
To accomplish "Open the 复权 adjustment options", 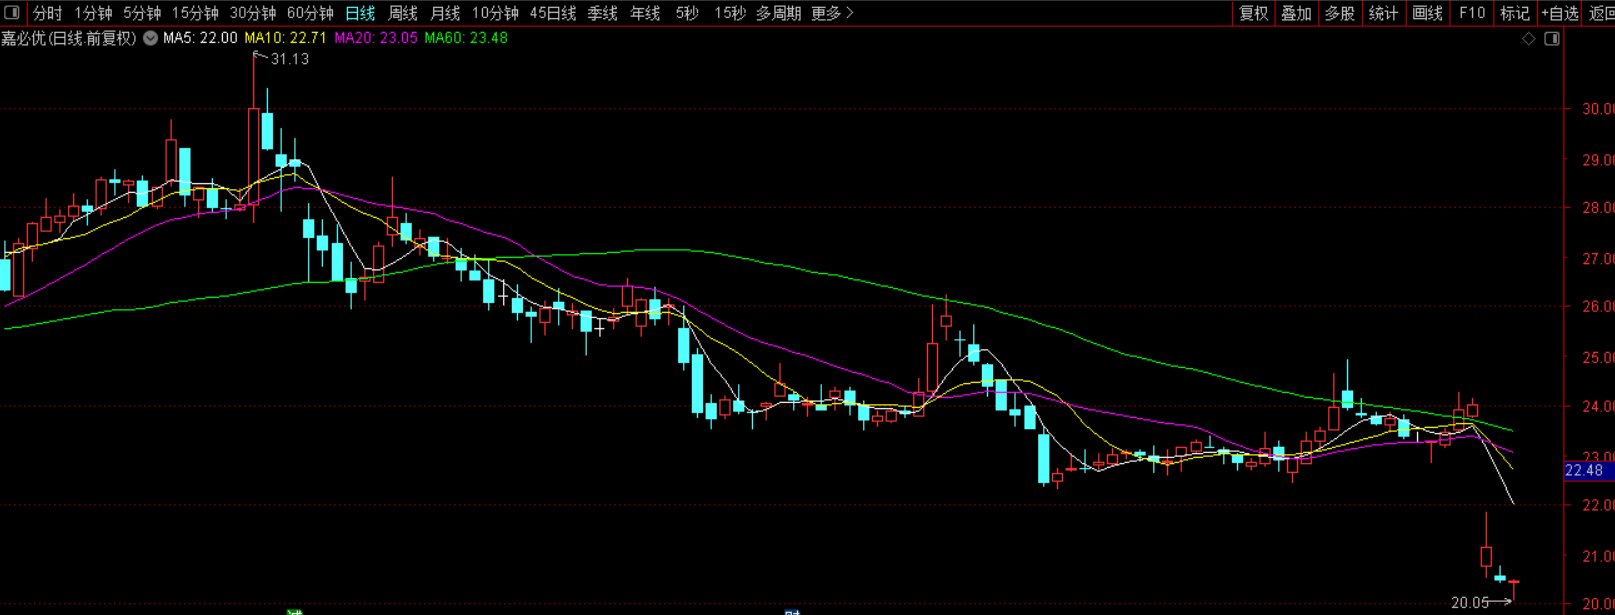I will tap(1253, 13).
